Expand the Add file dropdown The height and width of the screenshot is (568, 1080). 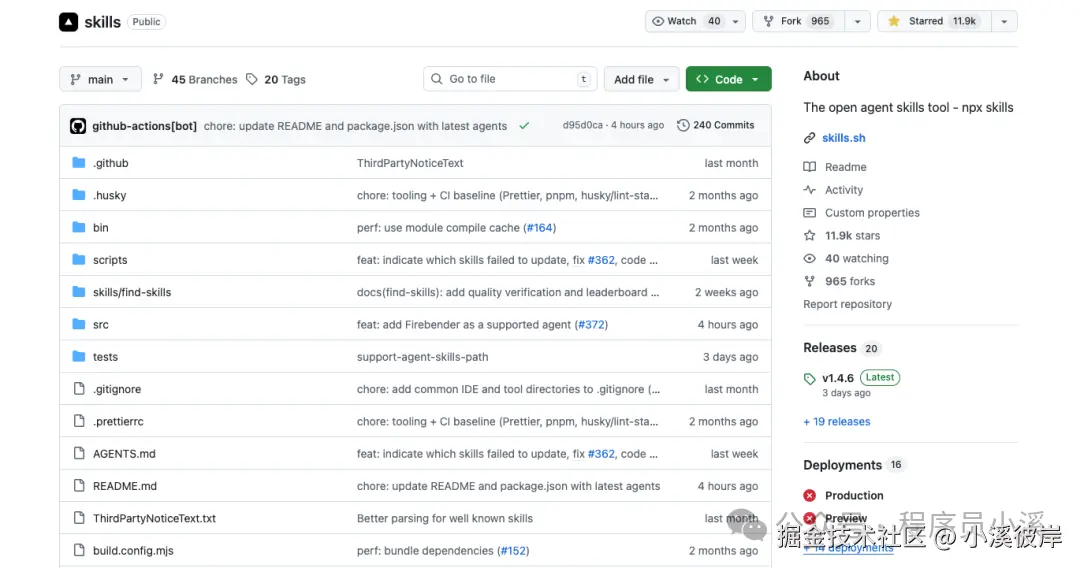(641, 79)
